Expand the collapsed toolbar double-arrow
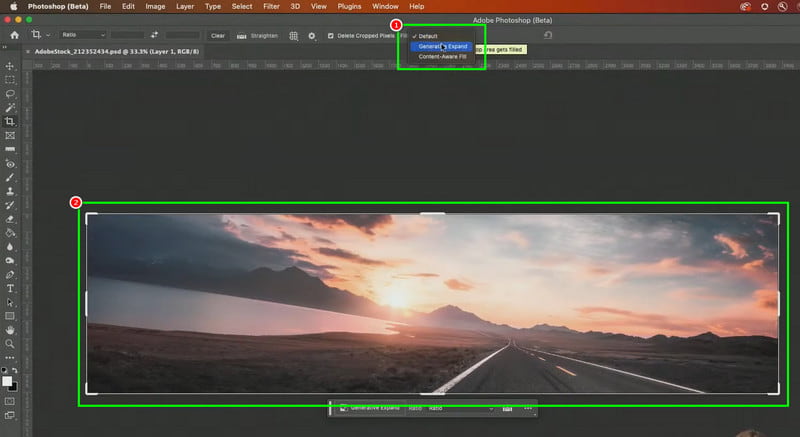Screen dimensions: 800x437 (x=5, y=47)
